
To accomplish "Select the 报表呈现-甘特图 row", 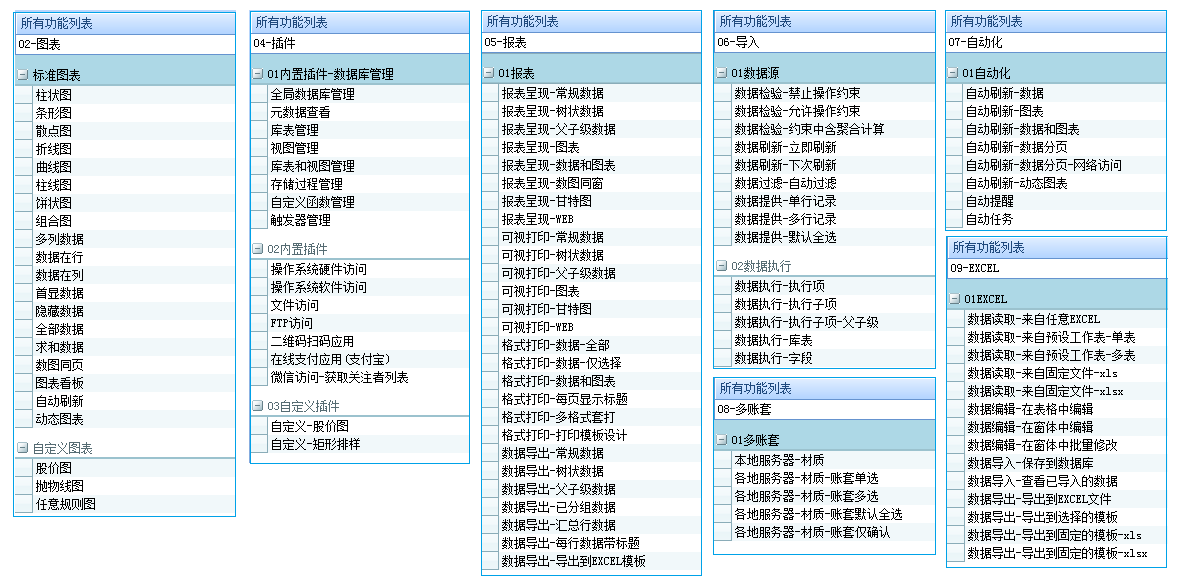I will [592, 201].
